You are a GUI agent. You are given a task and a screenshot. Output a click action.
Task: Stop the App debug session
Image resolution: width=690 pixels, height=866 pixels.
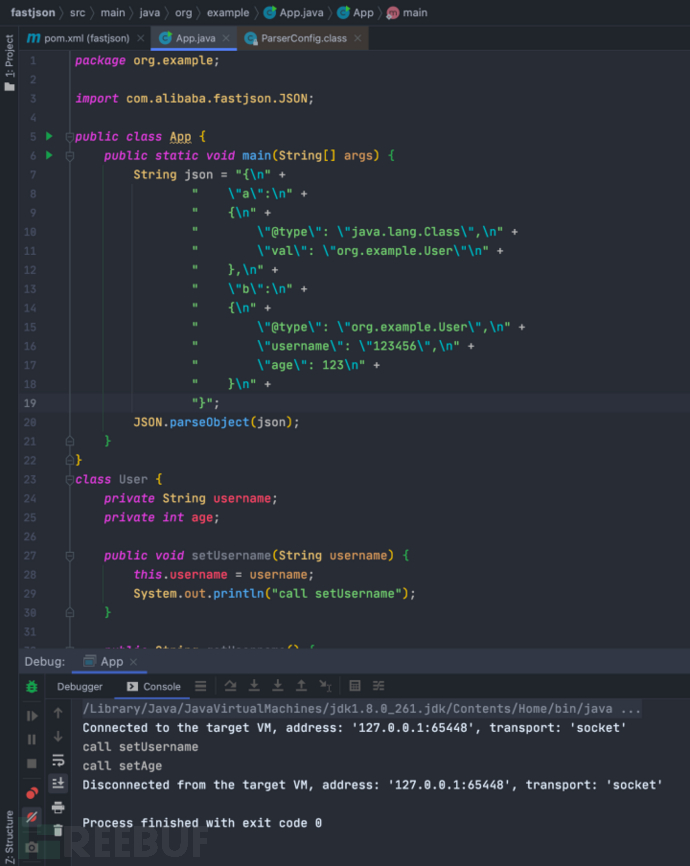[31, 763]
